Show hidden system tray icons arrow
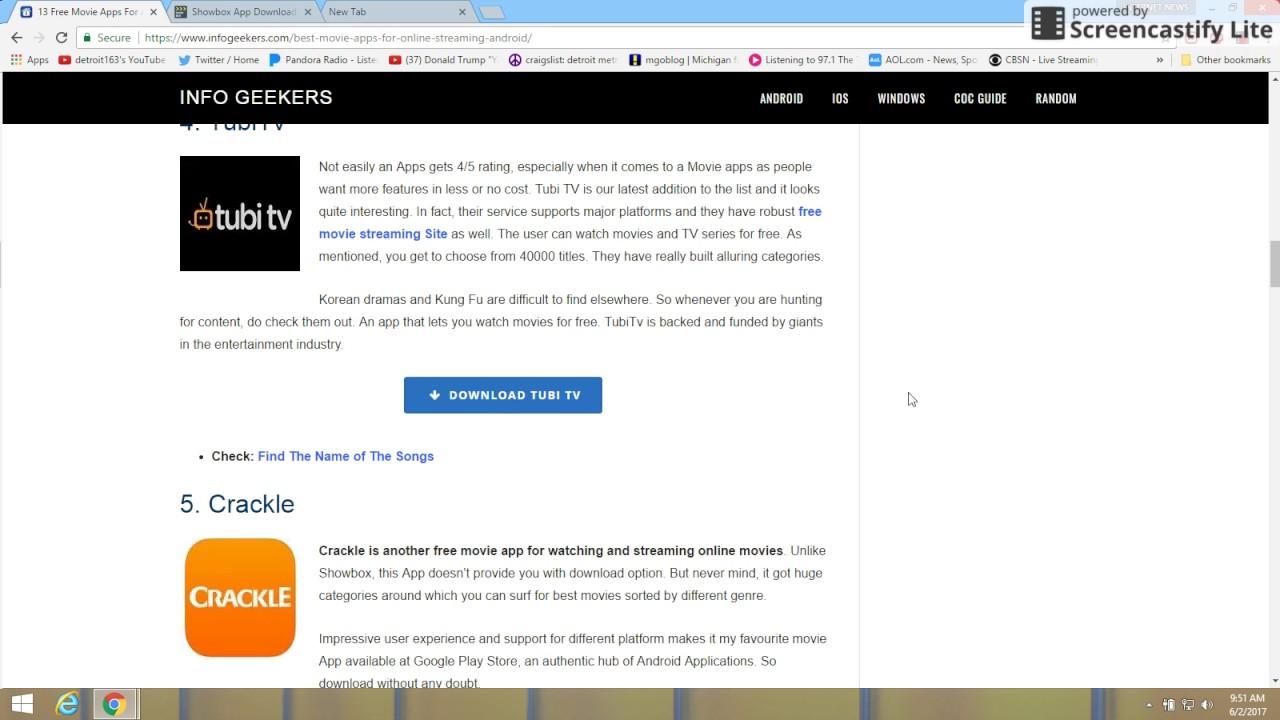Image resolution: width=1280 pixels, height=720 pixels. (1148, 705)
